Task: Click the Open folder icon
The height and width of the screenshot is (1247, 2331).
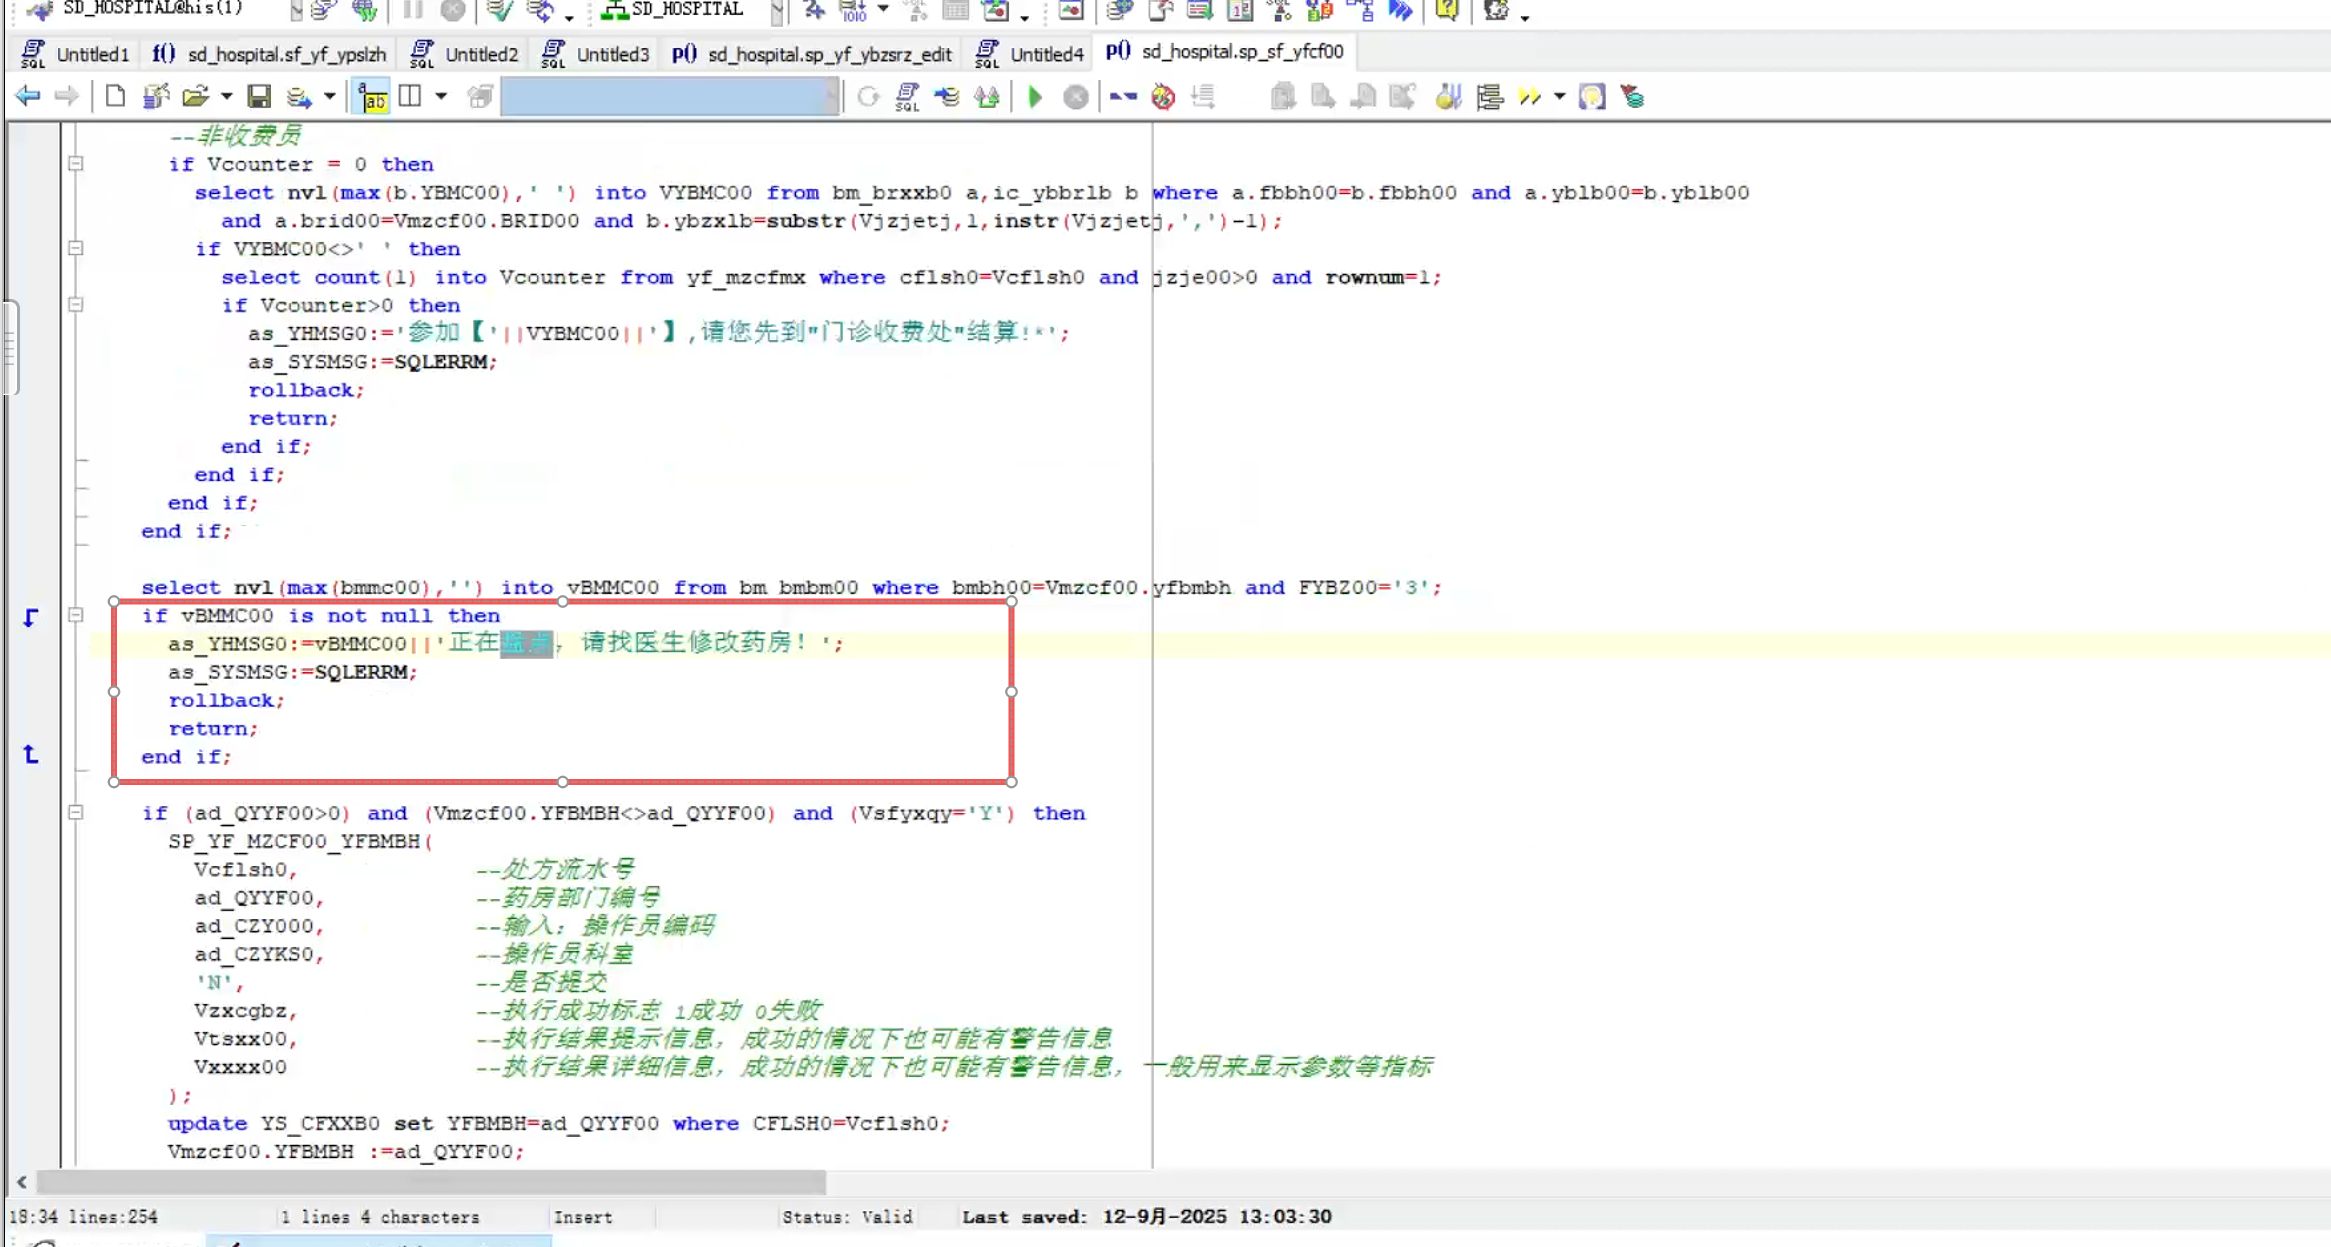Action: 195,97
